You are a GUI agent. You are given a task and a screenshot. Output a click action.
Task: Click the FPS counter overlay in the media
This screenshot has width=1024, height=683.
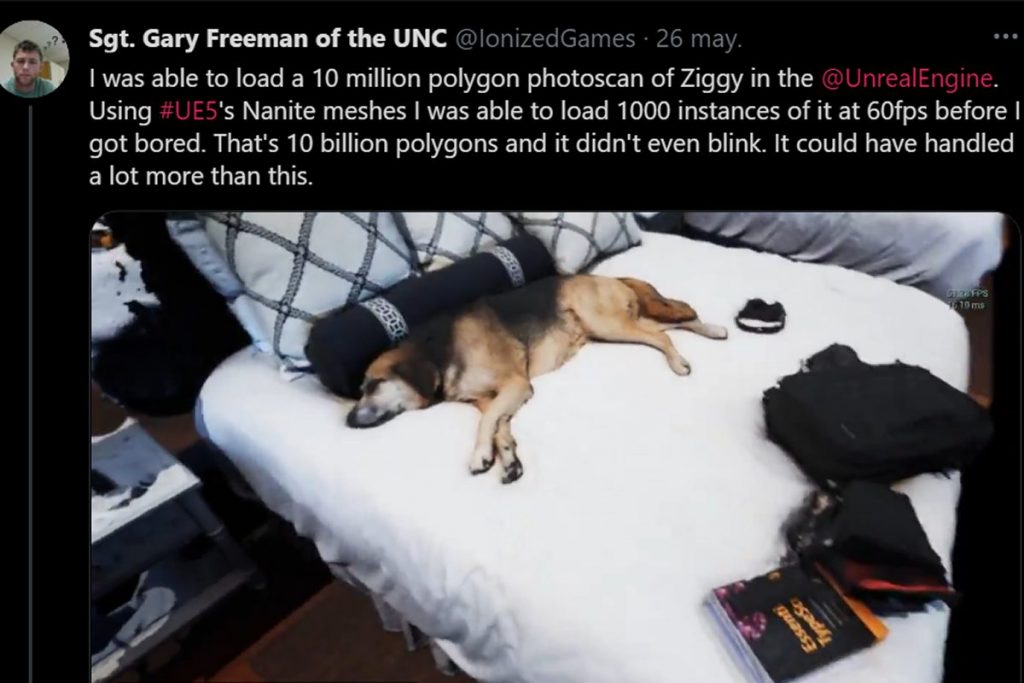pyautogui.click(x=967, y=300)
